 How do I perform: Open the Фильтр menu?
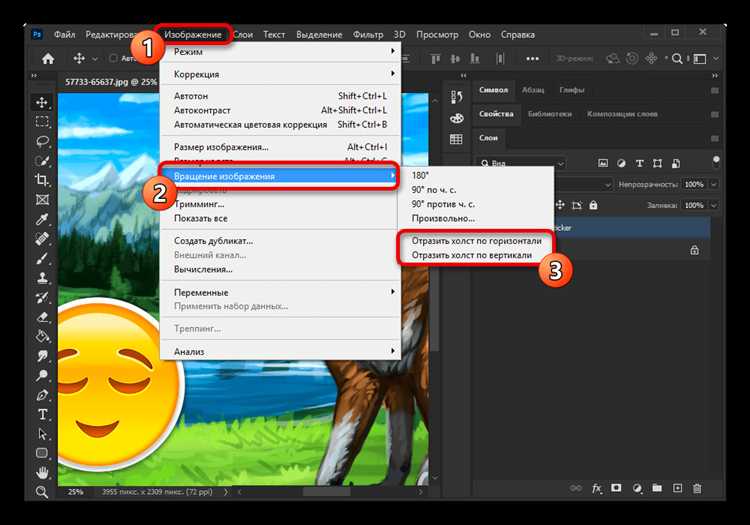(368, 34)
